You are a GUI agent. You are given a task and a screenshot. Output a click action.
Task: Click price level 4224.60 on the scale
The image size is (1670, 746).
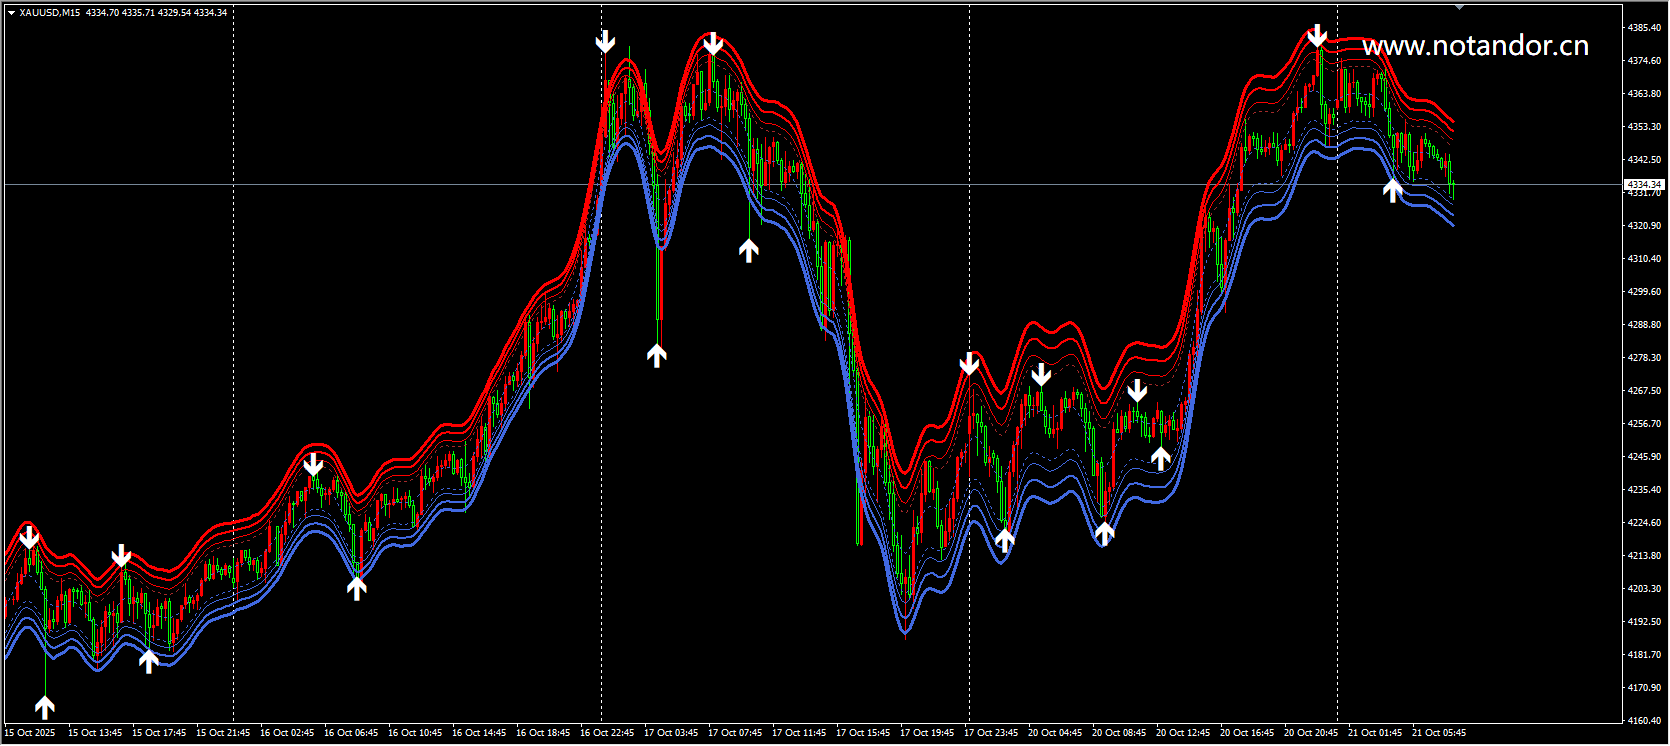pyautogui.click(x=1644, y=523)
